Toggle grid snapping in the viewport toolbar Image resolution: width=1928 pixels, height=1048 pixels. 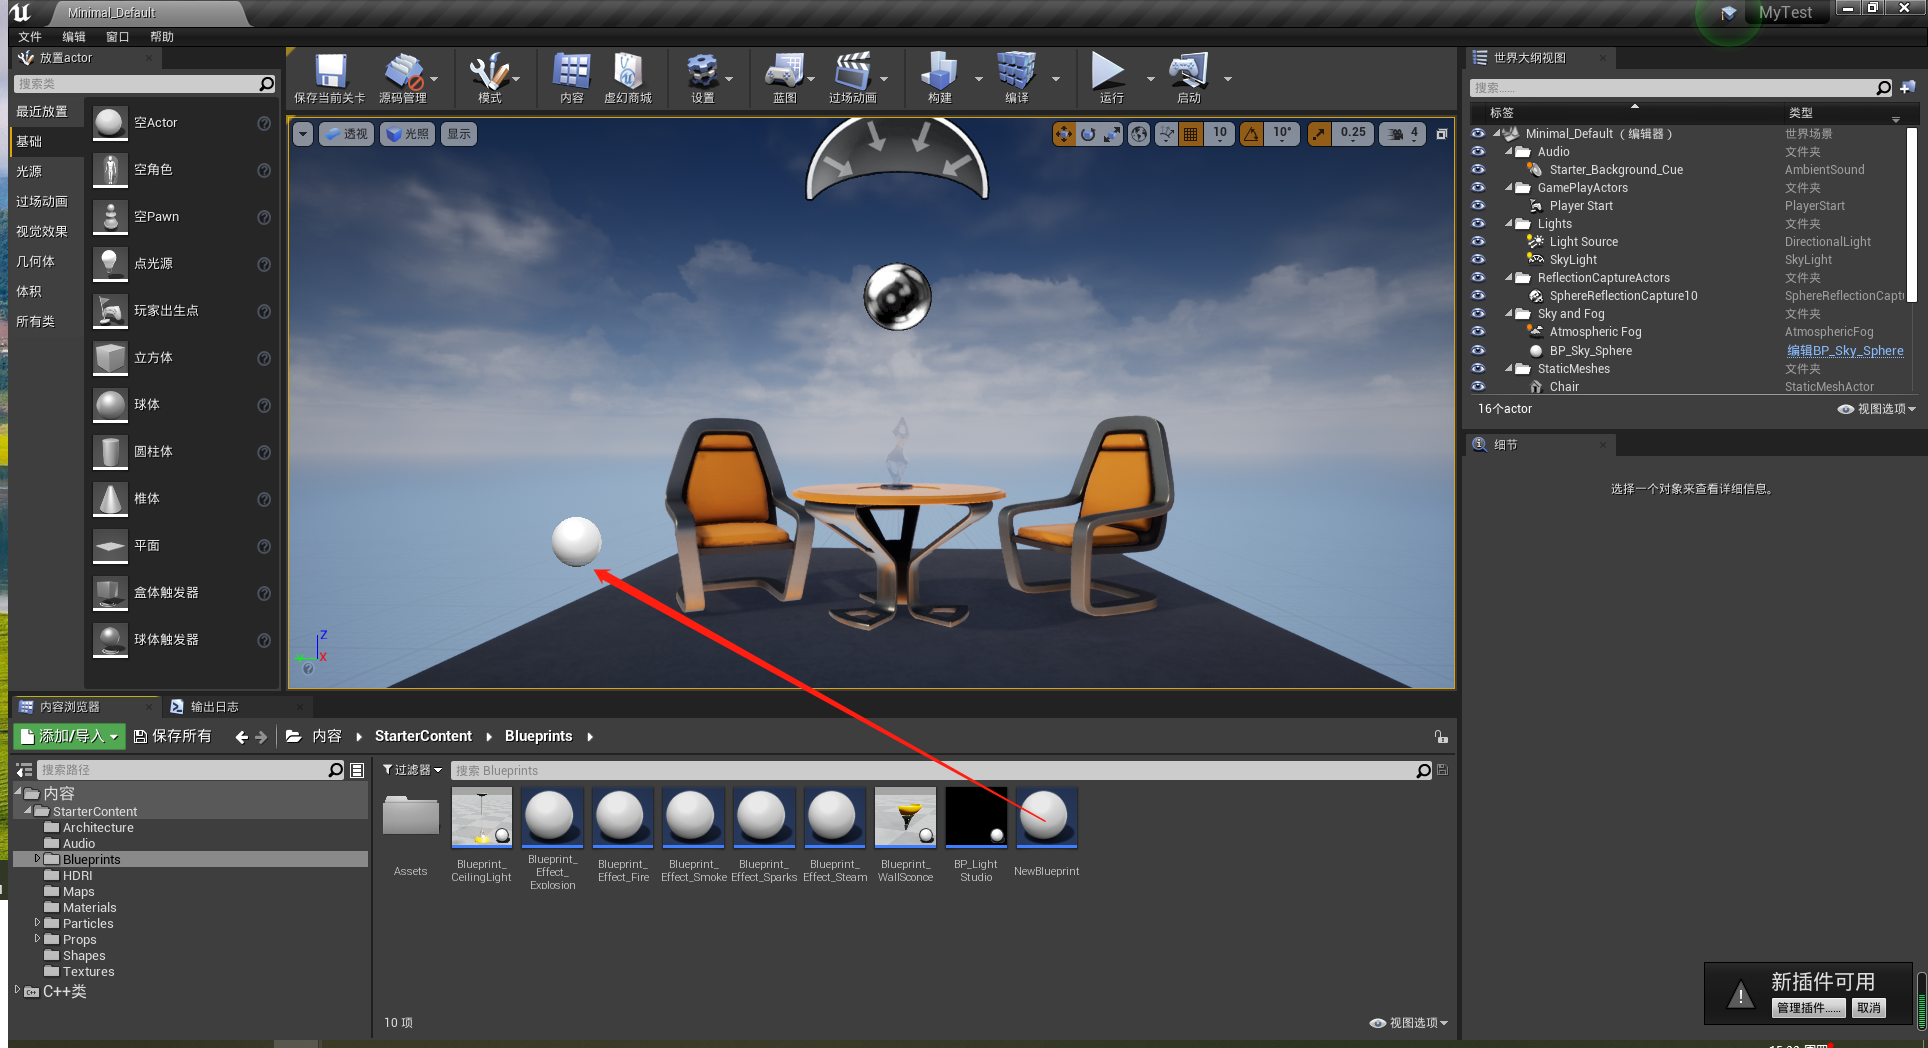click(x=1190, y=133)
